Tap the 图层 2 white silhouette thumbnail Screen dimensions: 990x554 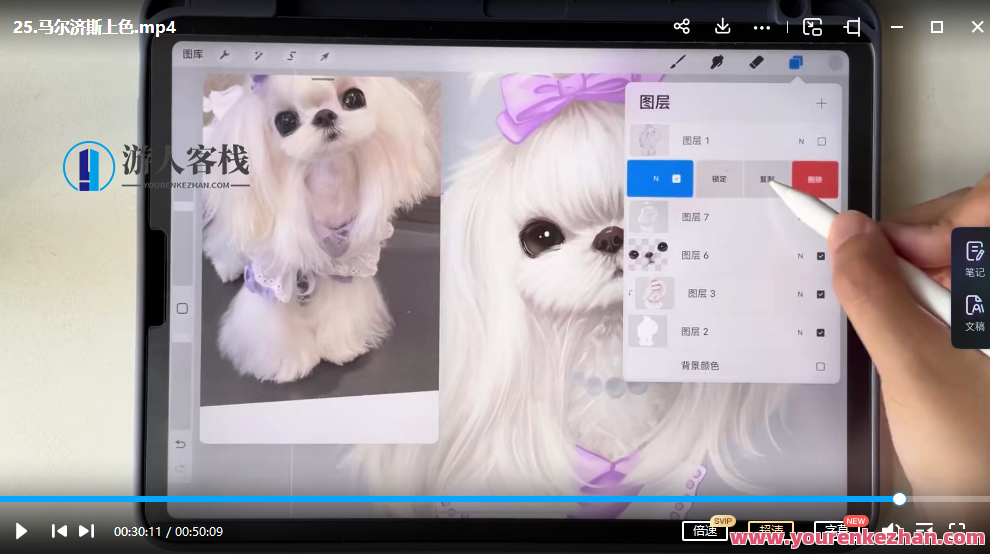coord(648,332)
